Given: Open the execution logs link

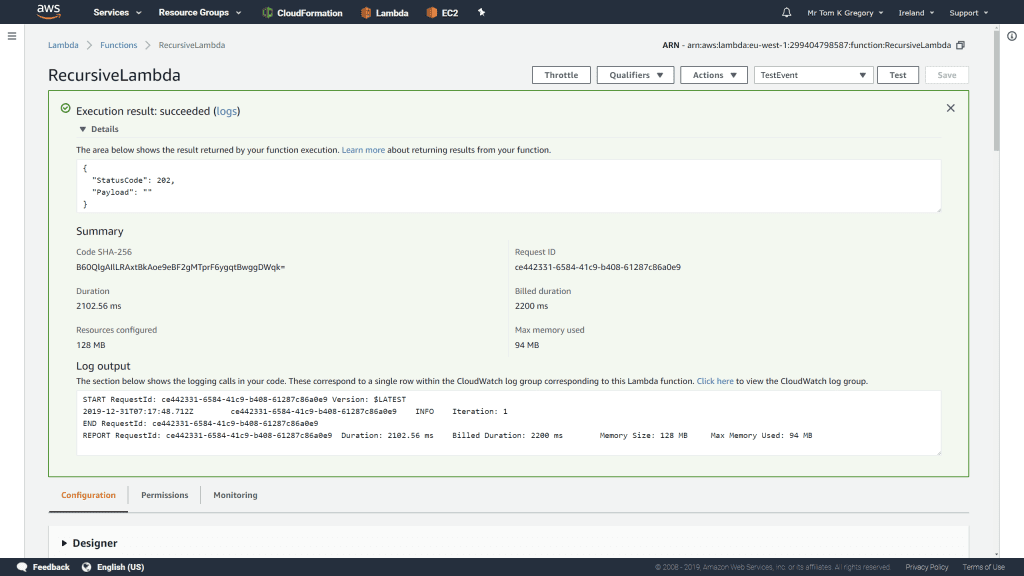Looking at the screenshot, I should [x=227, y=111].
